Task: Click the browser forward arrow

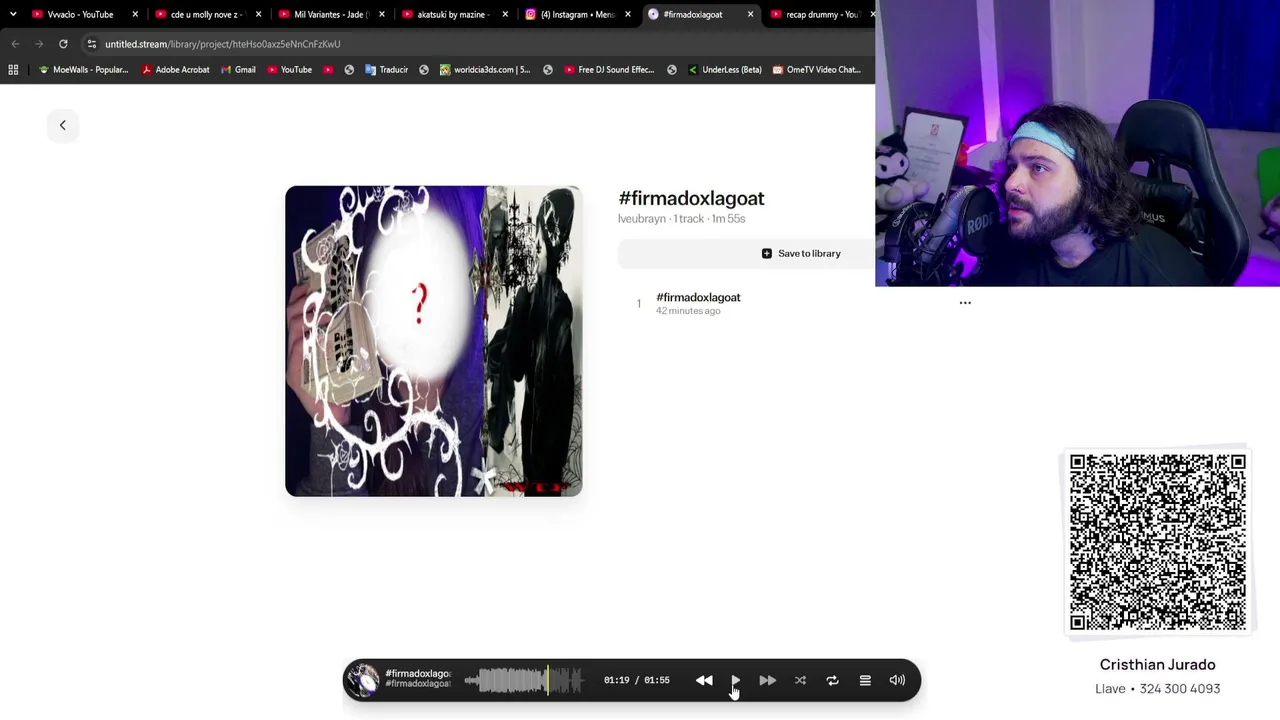Action: tap(39, 44)
